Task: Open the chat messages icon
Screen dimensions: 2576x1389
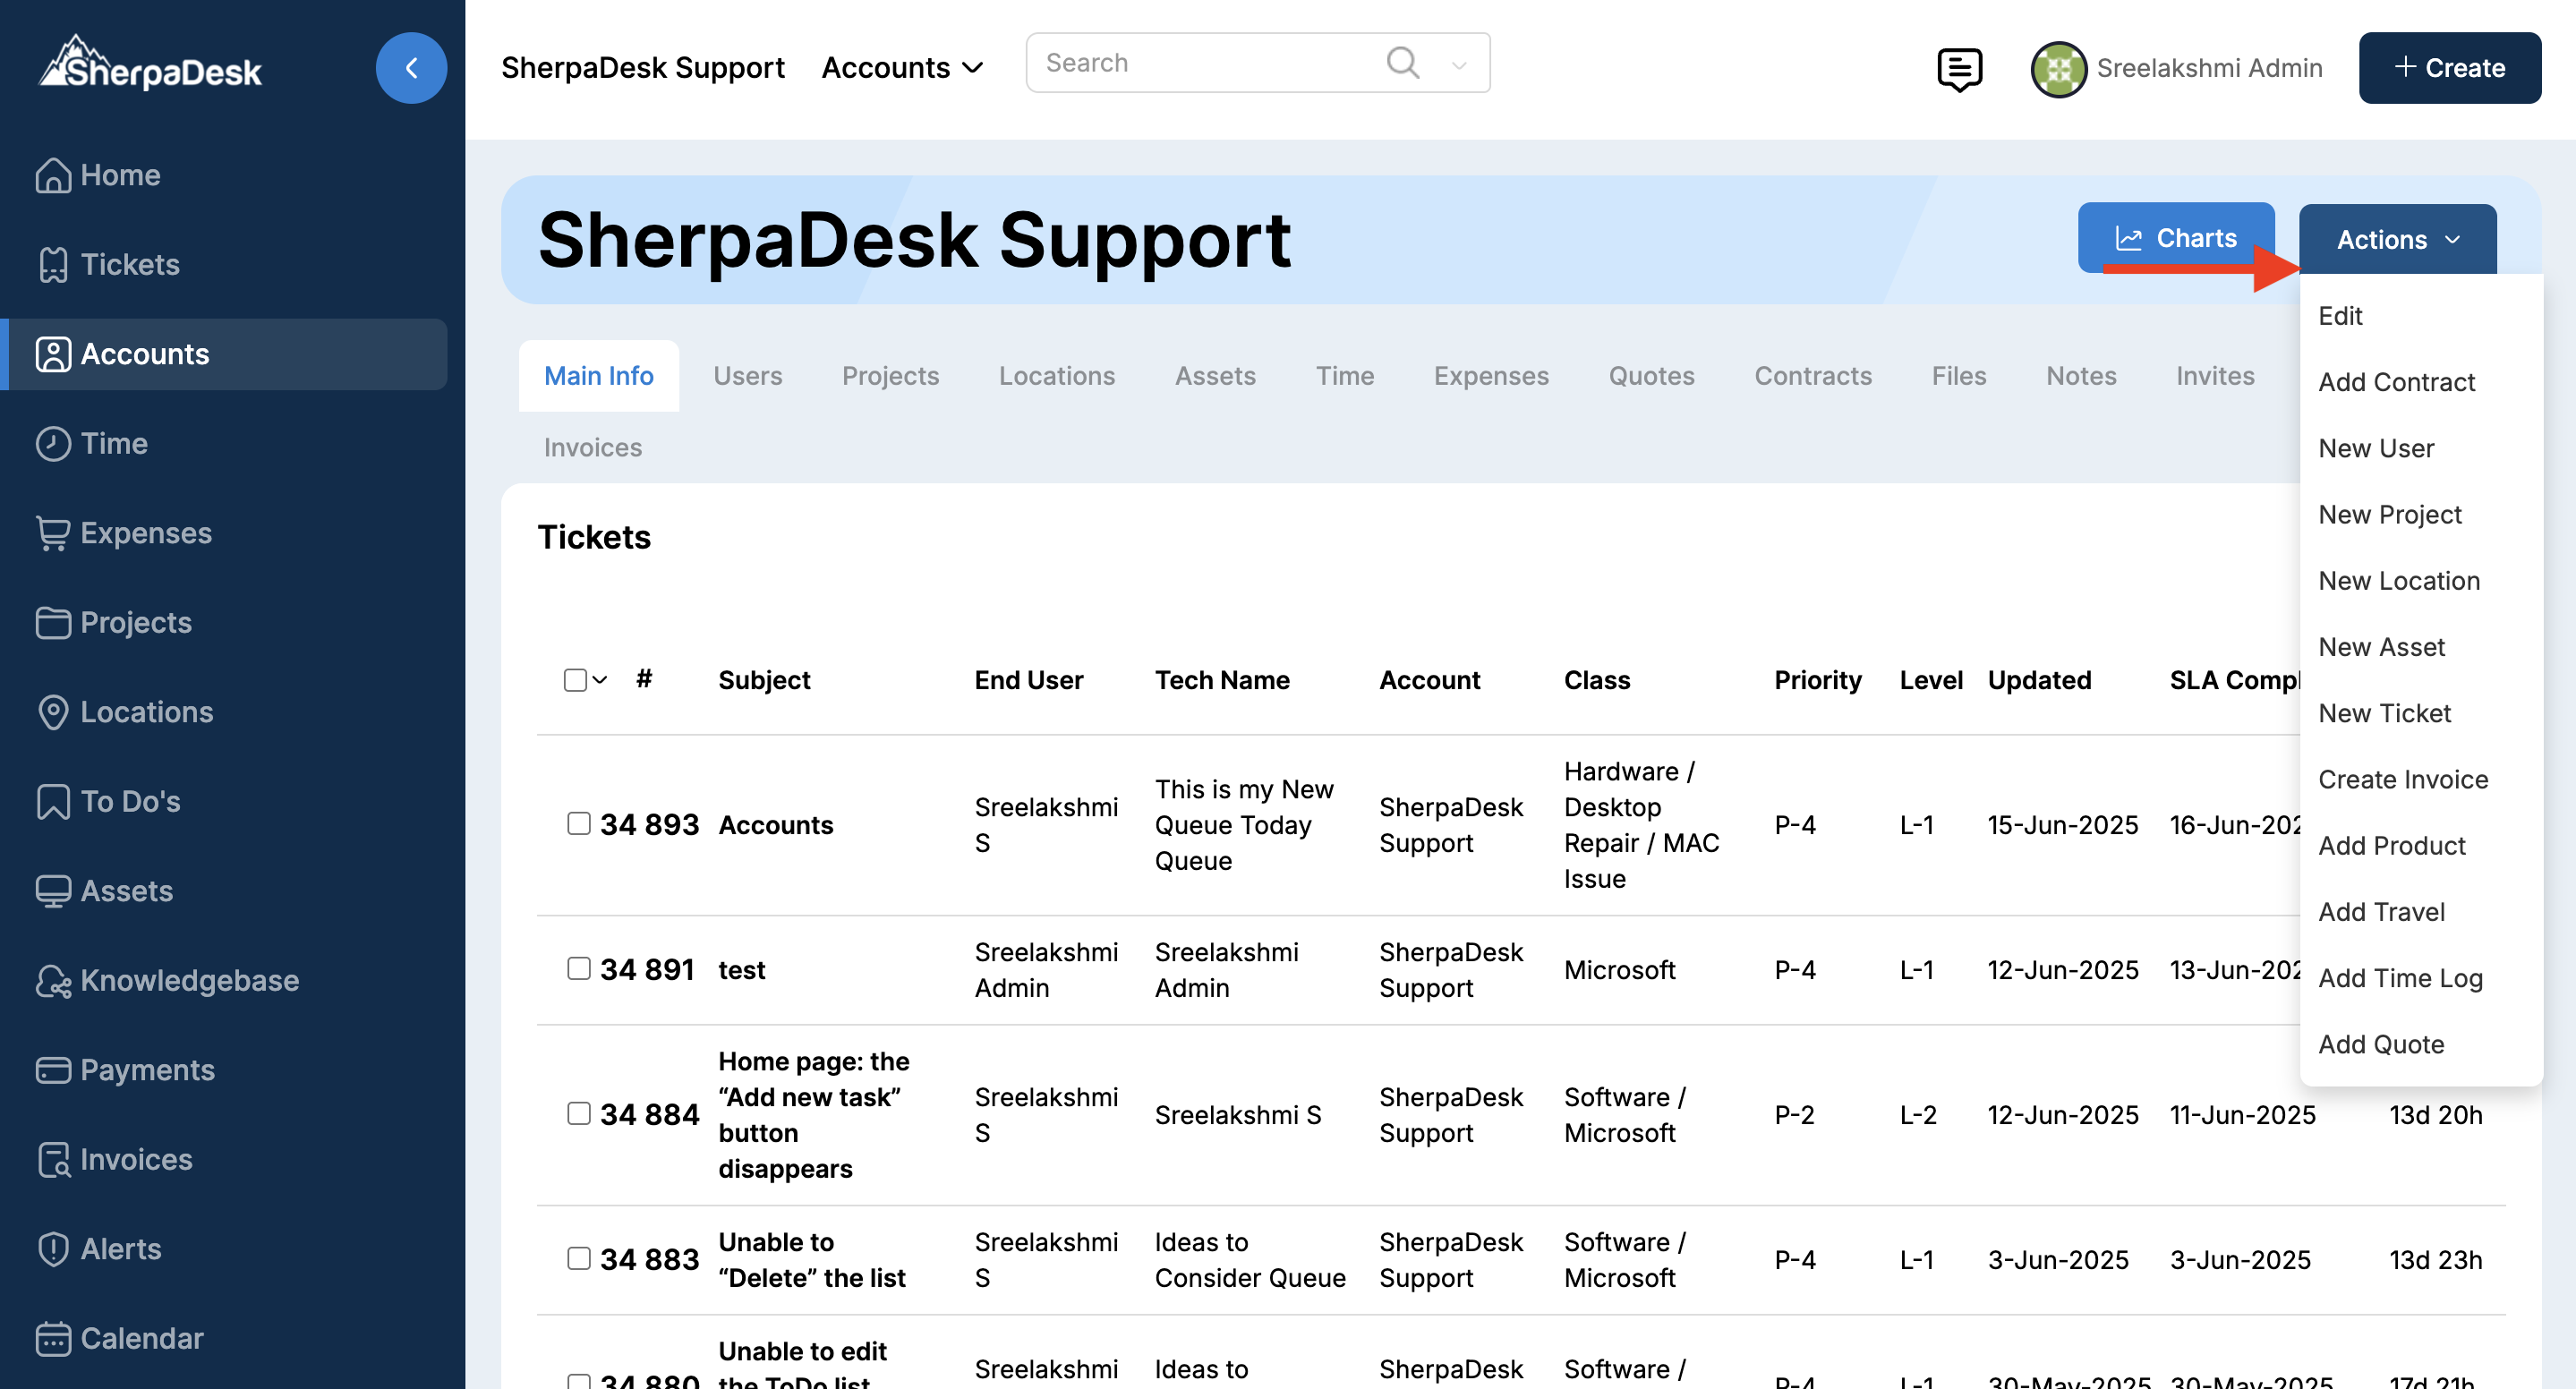Action: pyautogui.click(x=1958, y=68)
